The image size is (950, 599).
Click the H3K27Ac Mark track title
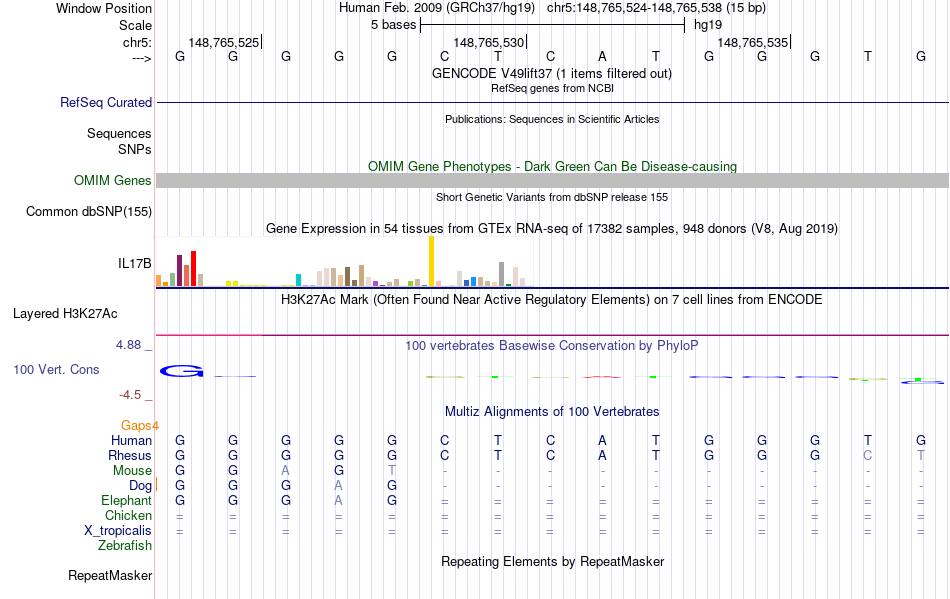(x=551, y=300)
